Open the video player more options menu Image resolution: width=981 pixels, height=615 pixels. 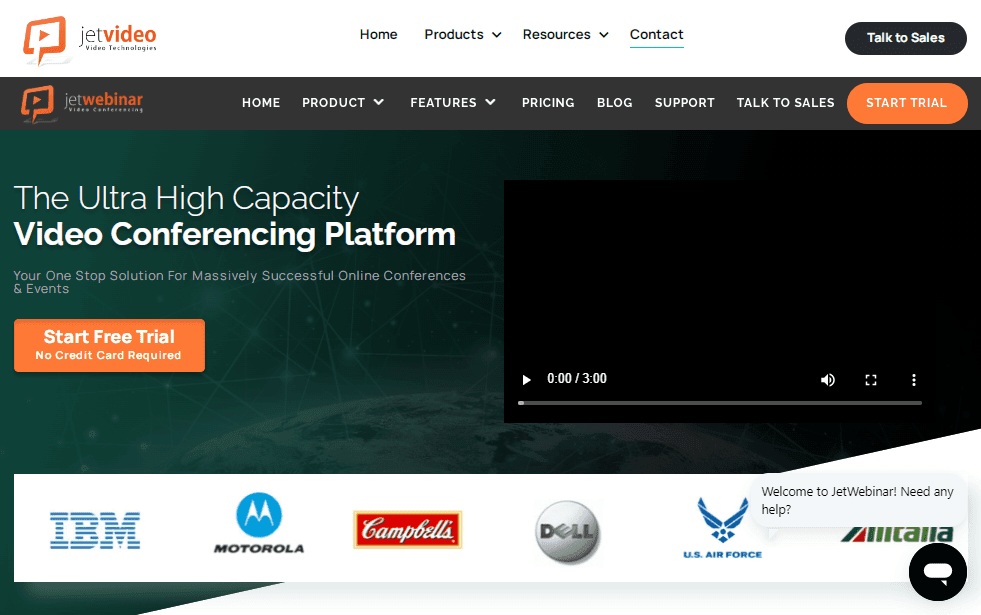[913, 380]
